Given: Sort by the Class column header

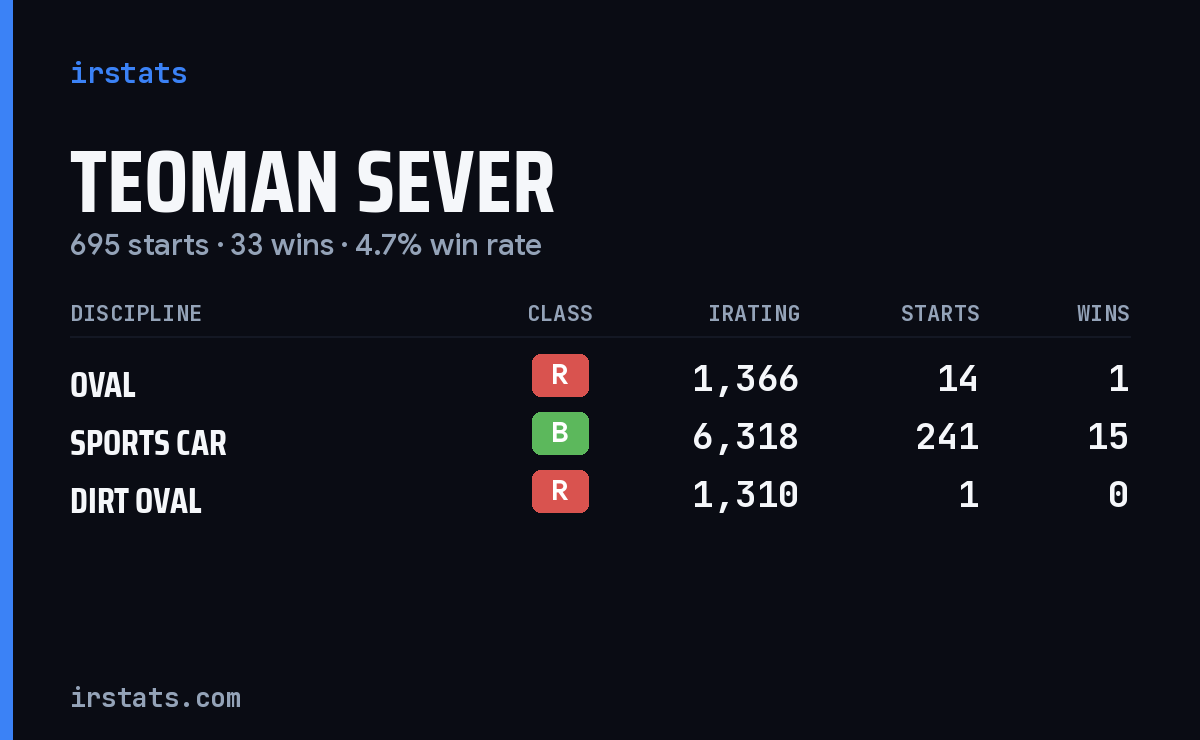Looking at the screenshot, I should click(560, 314).
